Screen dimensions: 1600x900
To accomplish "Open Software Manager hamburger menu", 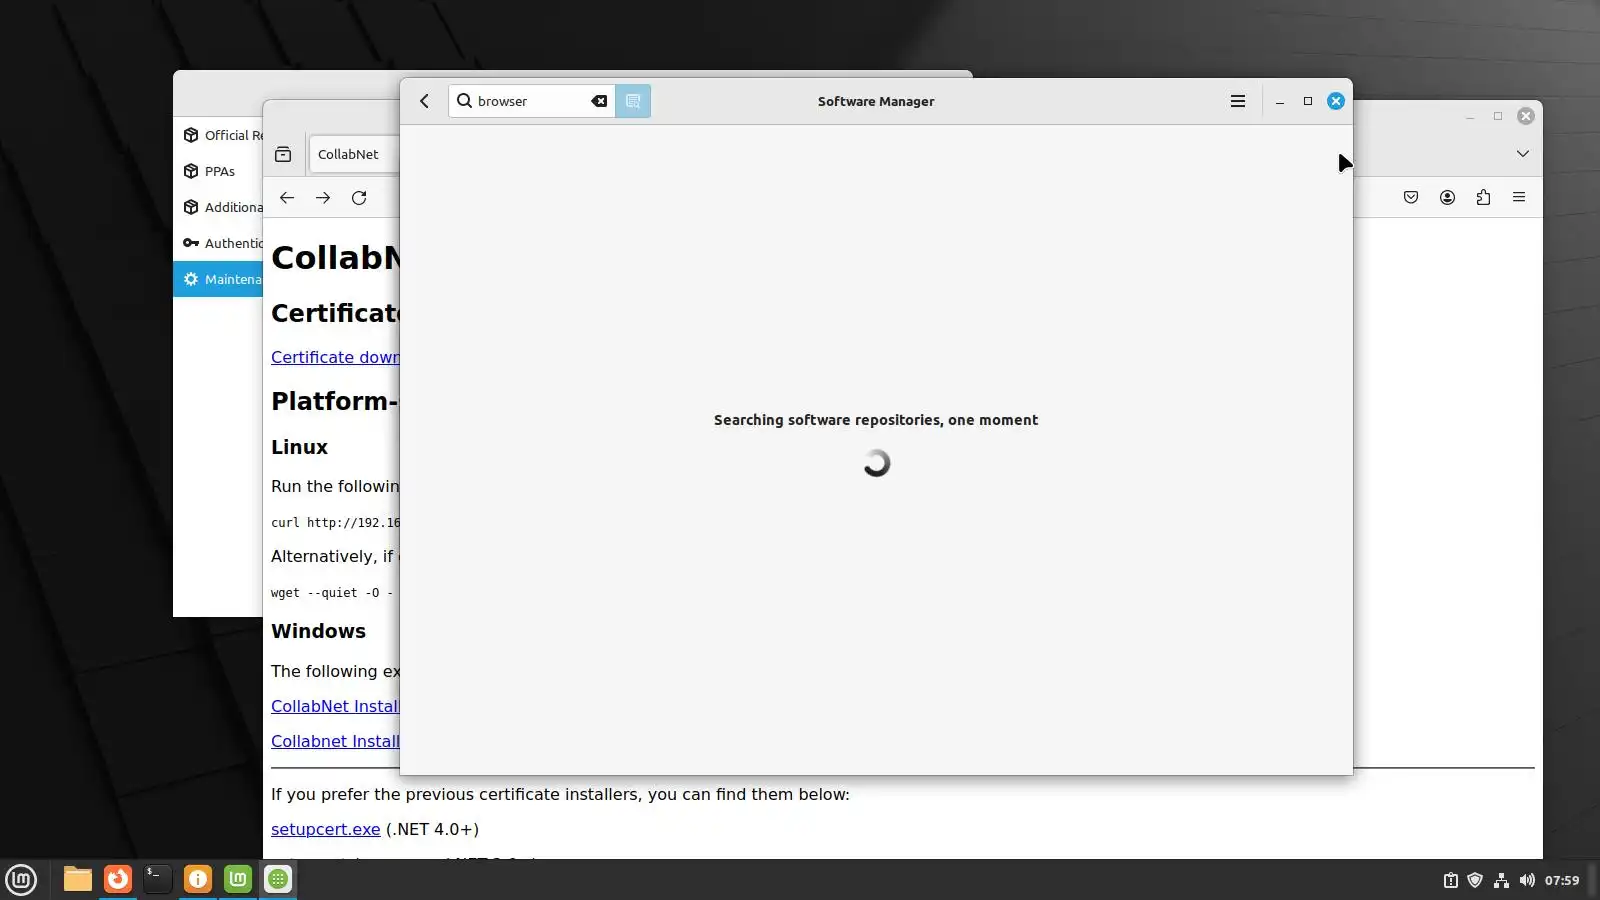I will 1238,101.
